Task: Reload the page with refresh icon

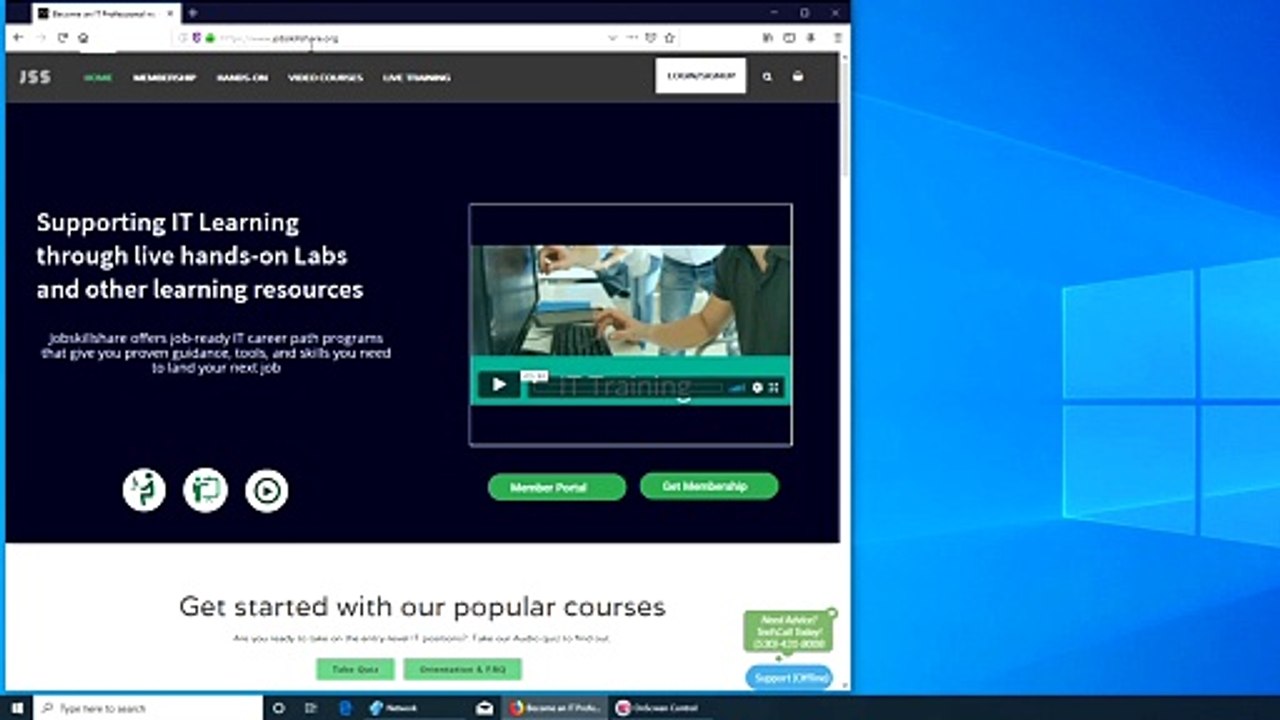Action: coord(62,38)
